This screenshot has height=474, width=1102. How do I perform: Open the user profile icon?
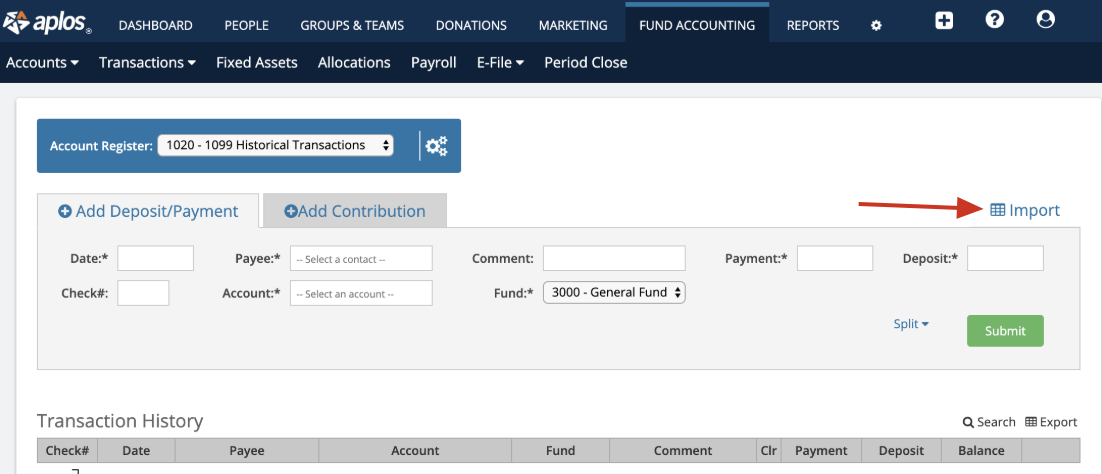(x=1046, y=20)
